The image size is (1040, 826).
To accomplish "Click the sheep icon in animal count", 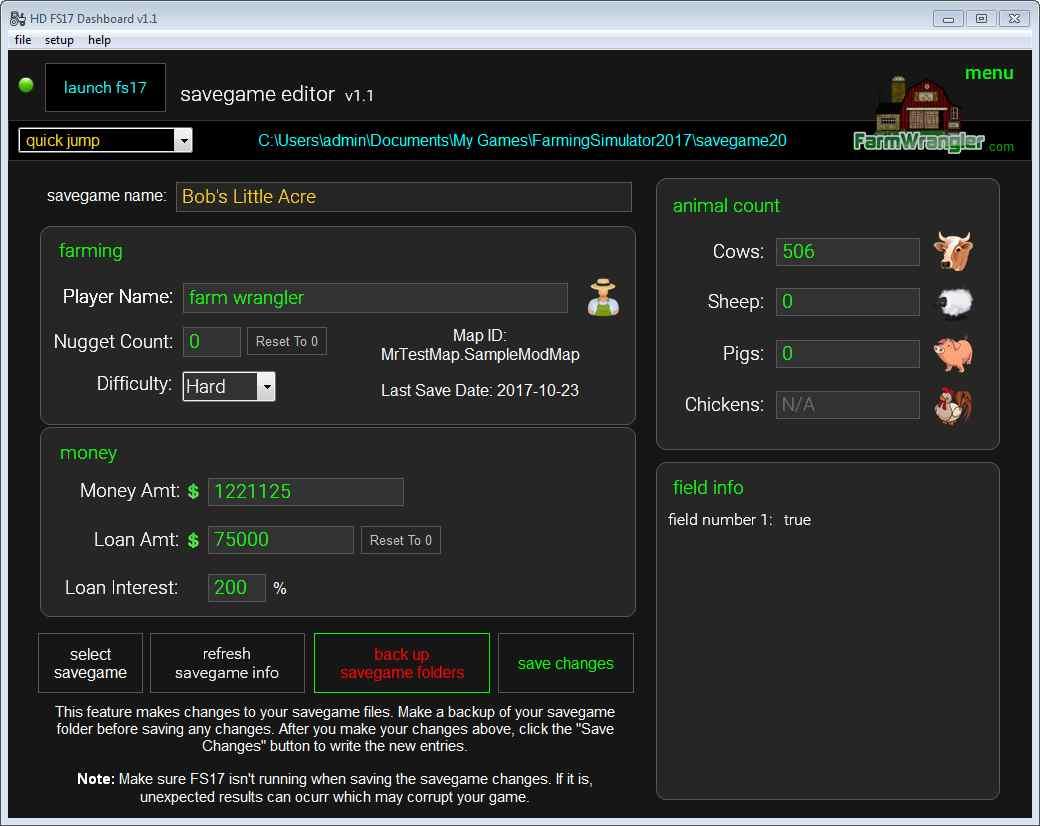I will tap(953, 302).
